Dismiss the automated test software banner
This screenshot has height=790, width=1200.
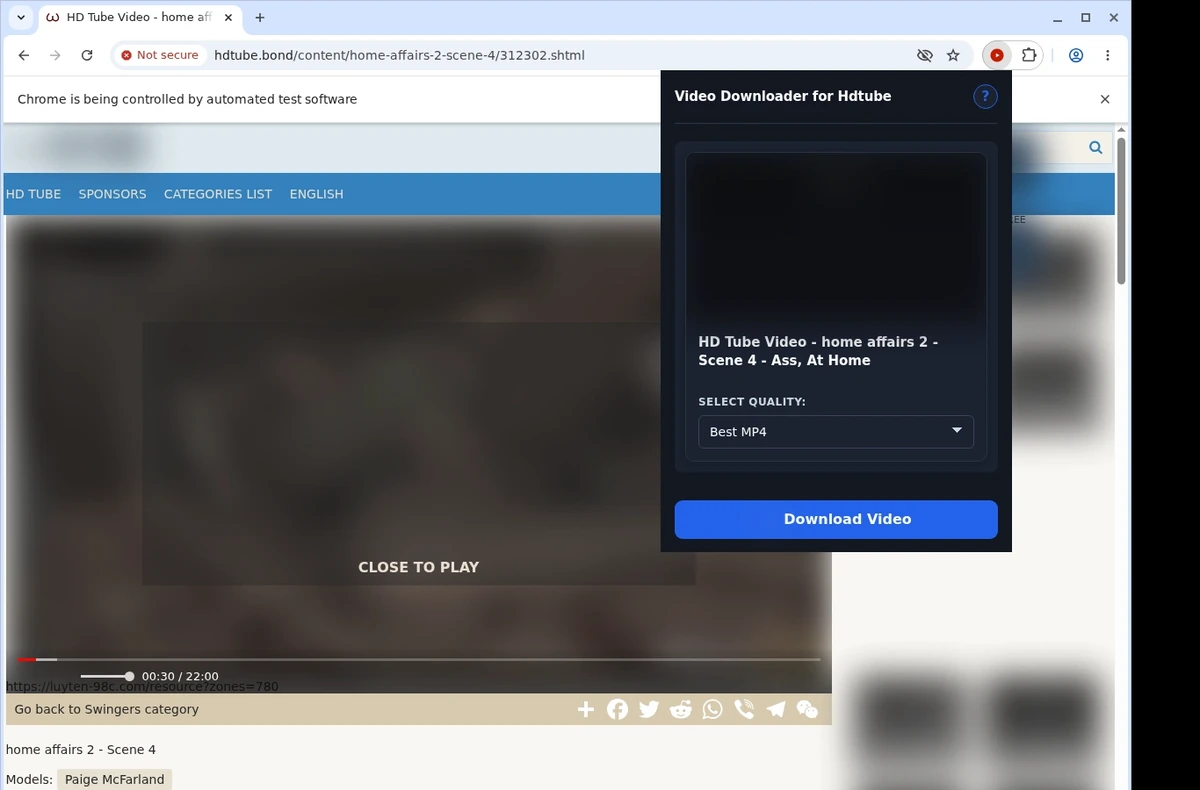(x=1105, y=99)
